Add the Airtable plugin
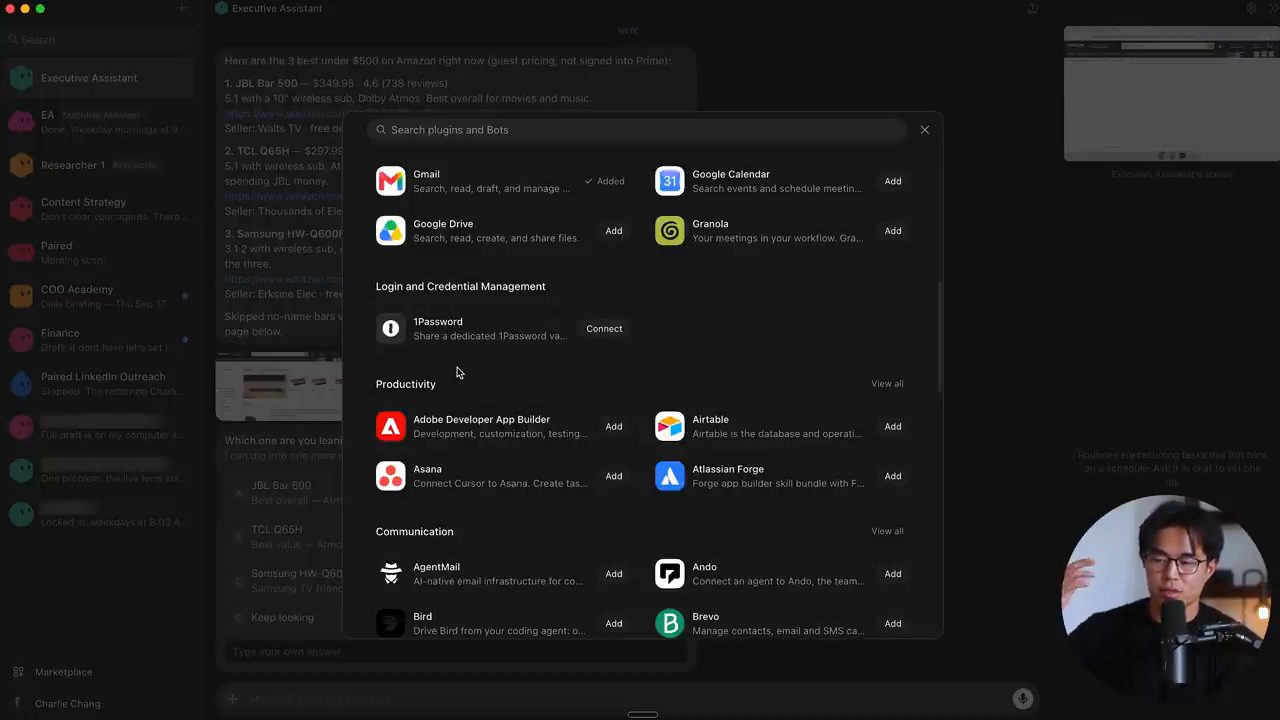Screen dimensions: 1280x720 pos(893,427)
